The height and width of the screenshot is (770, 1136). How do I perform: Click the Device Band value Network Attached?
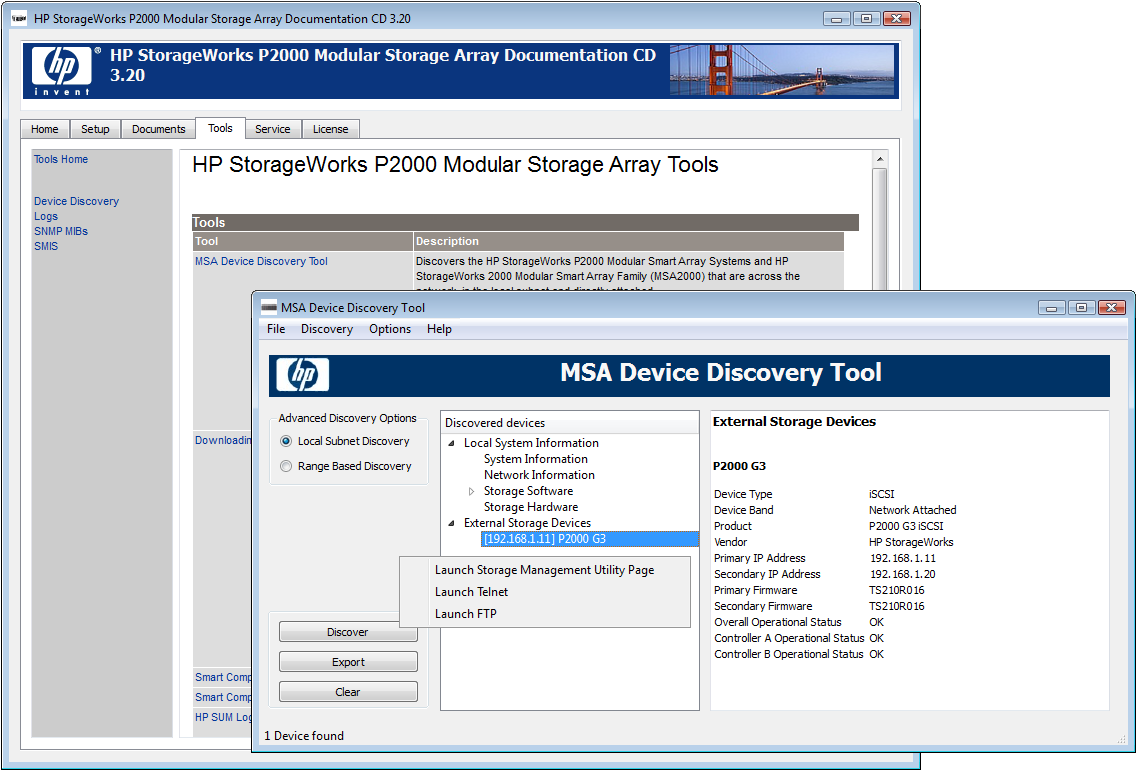click(912, 511)
